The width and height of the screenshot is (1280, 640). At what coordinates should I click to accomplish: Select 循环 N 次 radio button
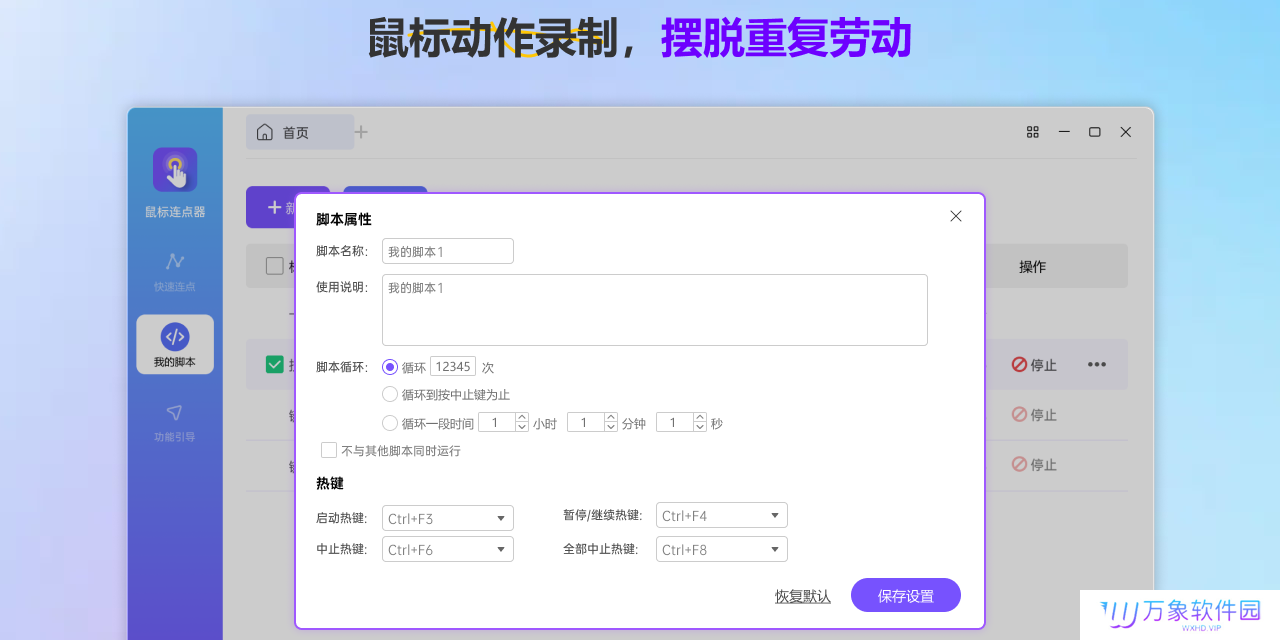pyautogui.click(x=390, y=367)
